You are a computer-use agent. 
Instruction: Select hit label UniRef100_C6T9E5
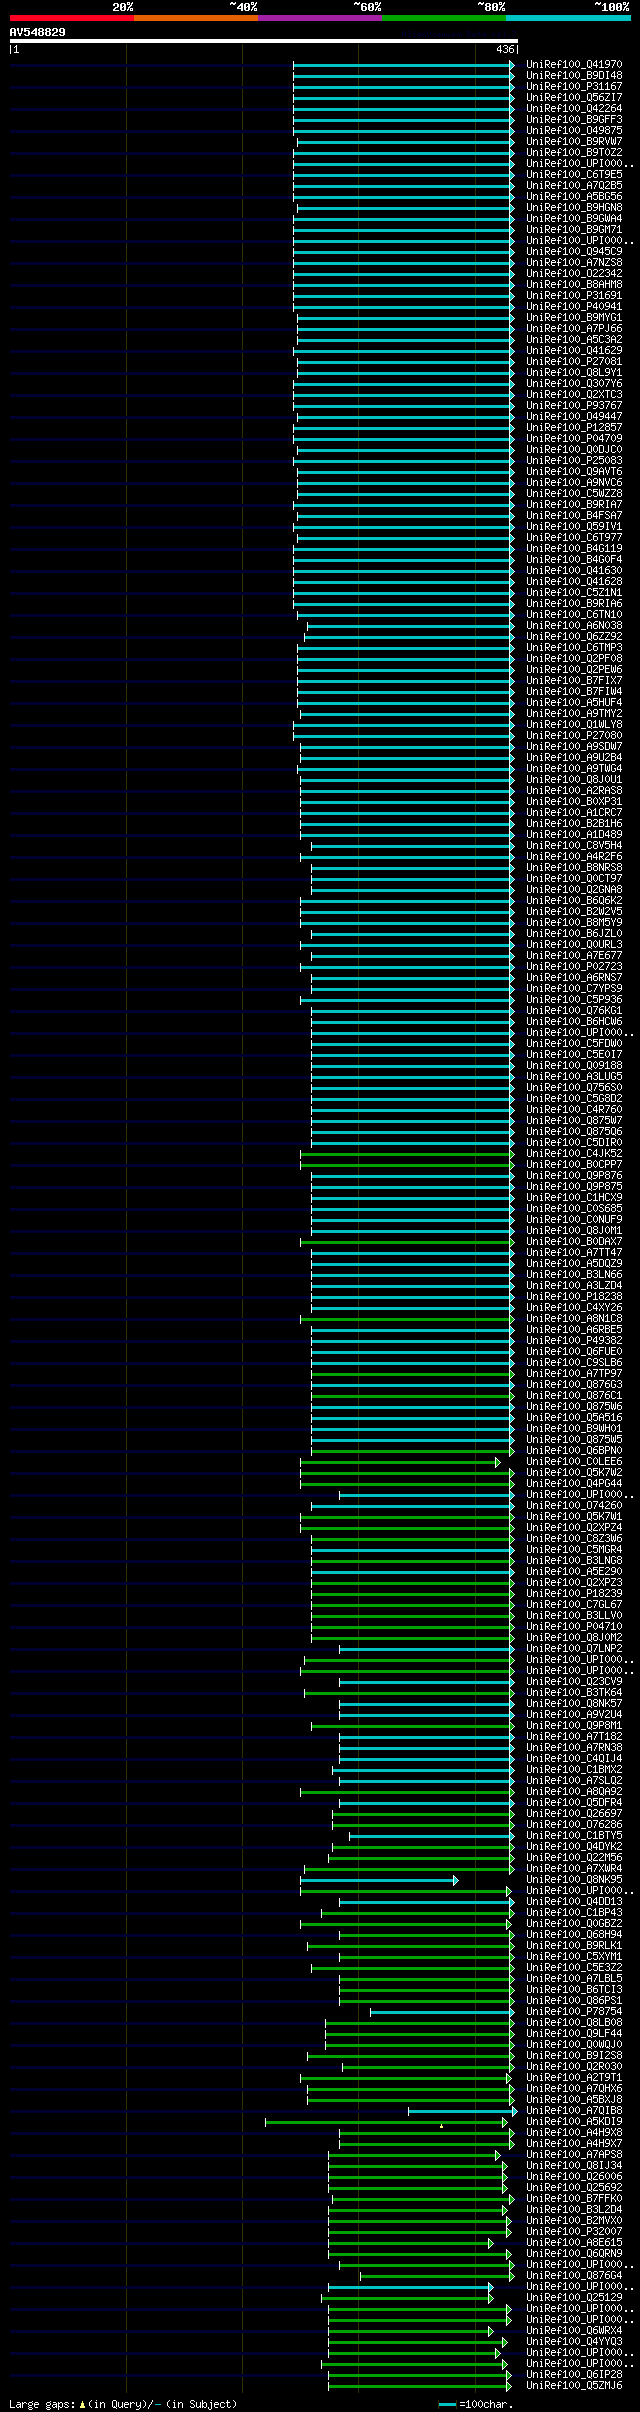pyautogui.click(x=574, y=175)
